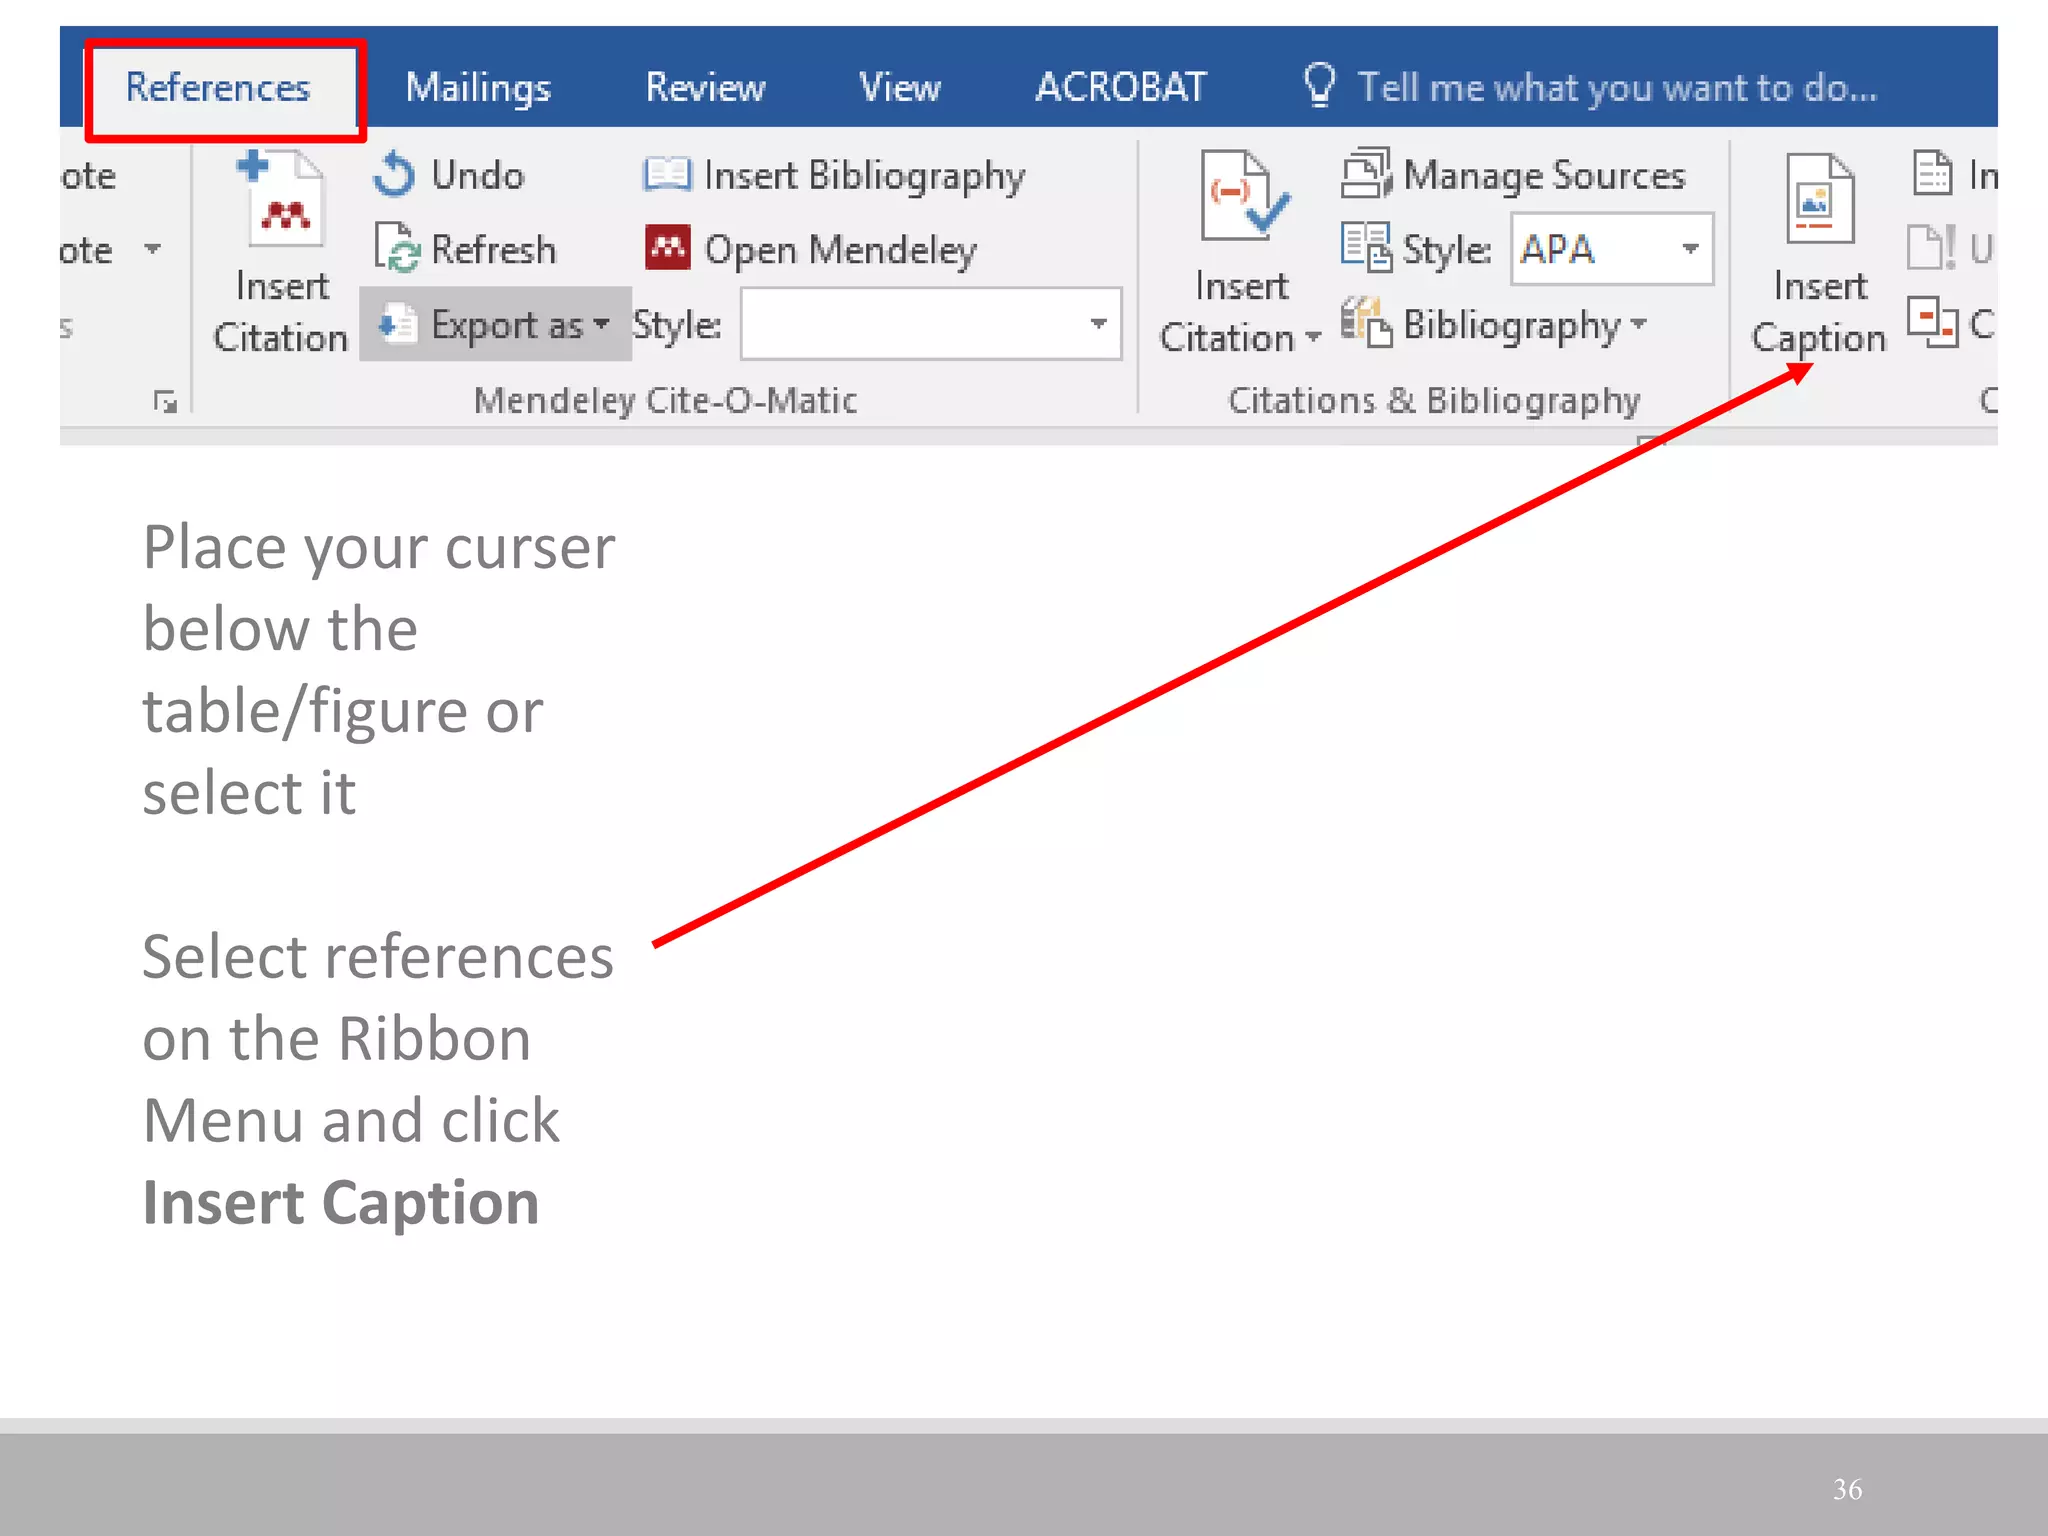Click the Refresh label text
The image size is (2048, 1536).
pyautogui.click(x=494, y=249)
